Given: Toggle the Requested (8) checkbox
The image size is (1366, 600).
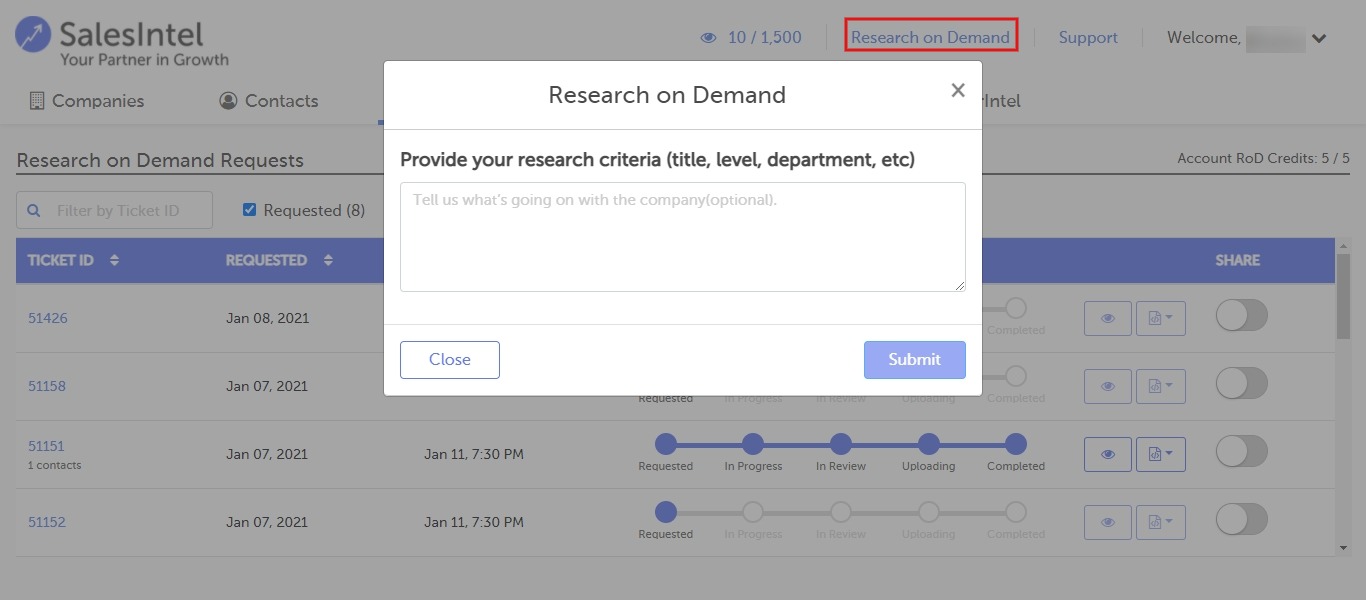Looking at the screenshot, I should click(x=250, y=210).
